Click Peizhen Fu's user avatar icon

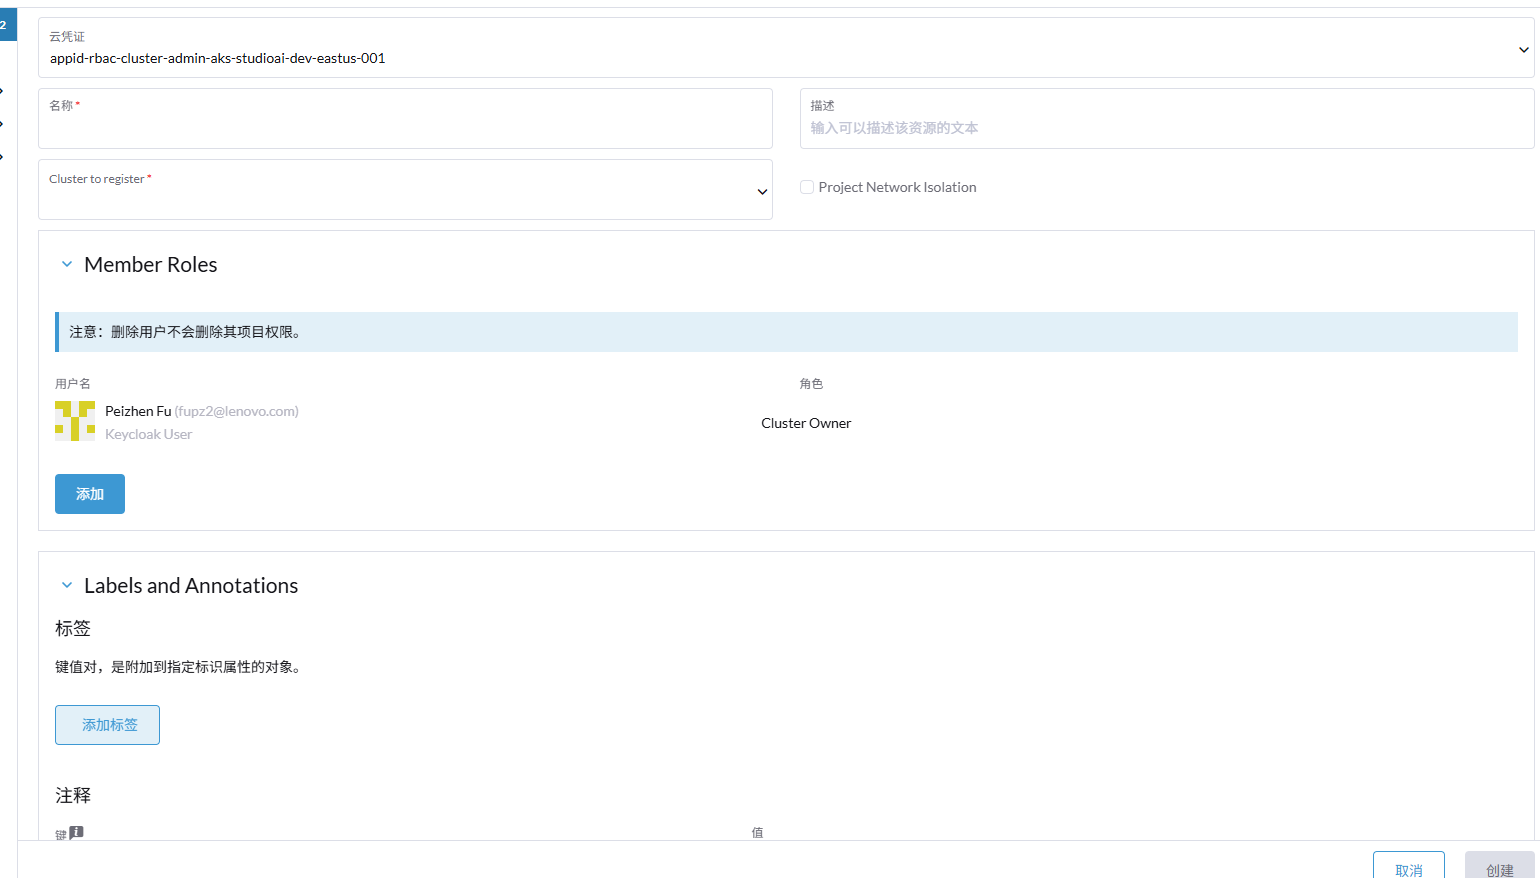[75, 421]
